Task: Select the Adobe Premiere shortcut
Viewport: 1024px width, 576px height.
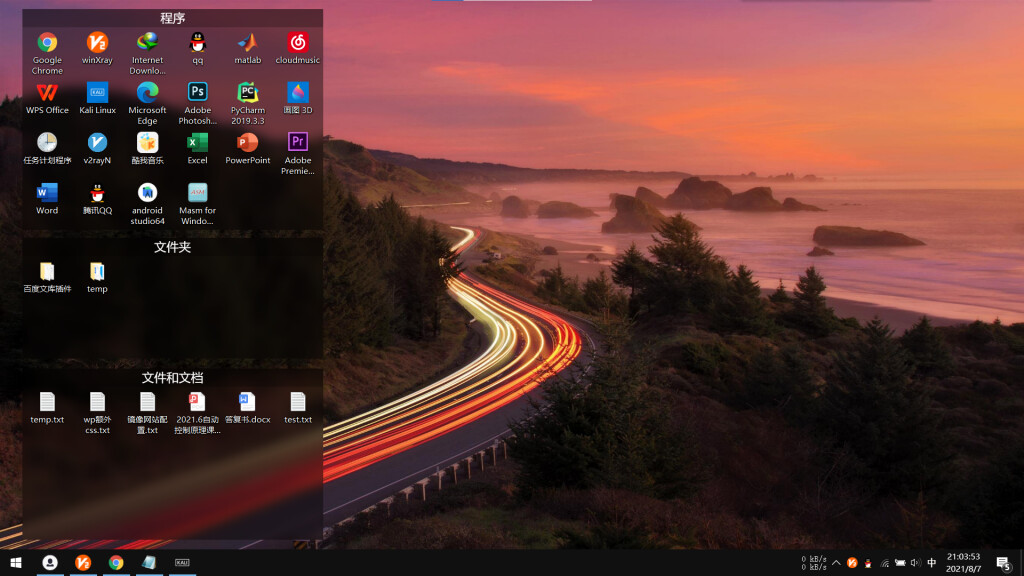Action: [298, 153]
